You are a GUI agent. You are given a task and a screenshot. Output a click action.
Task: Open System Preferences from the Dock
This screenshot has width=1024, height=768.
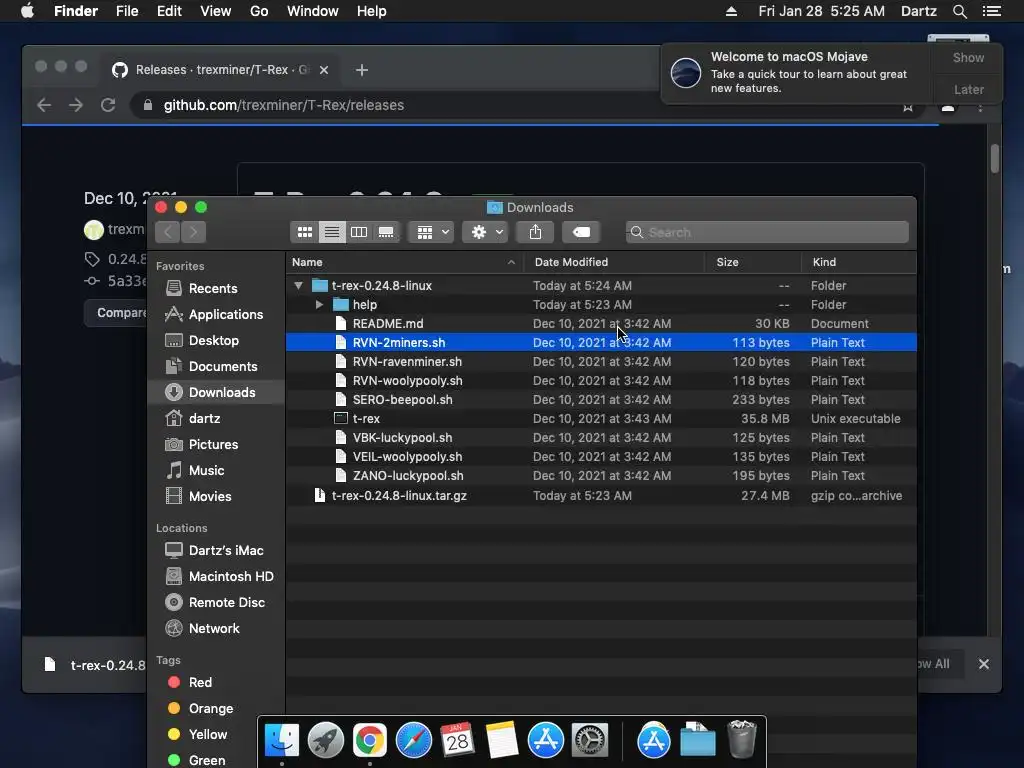pyautogui.click(x=590, y=741)
